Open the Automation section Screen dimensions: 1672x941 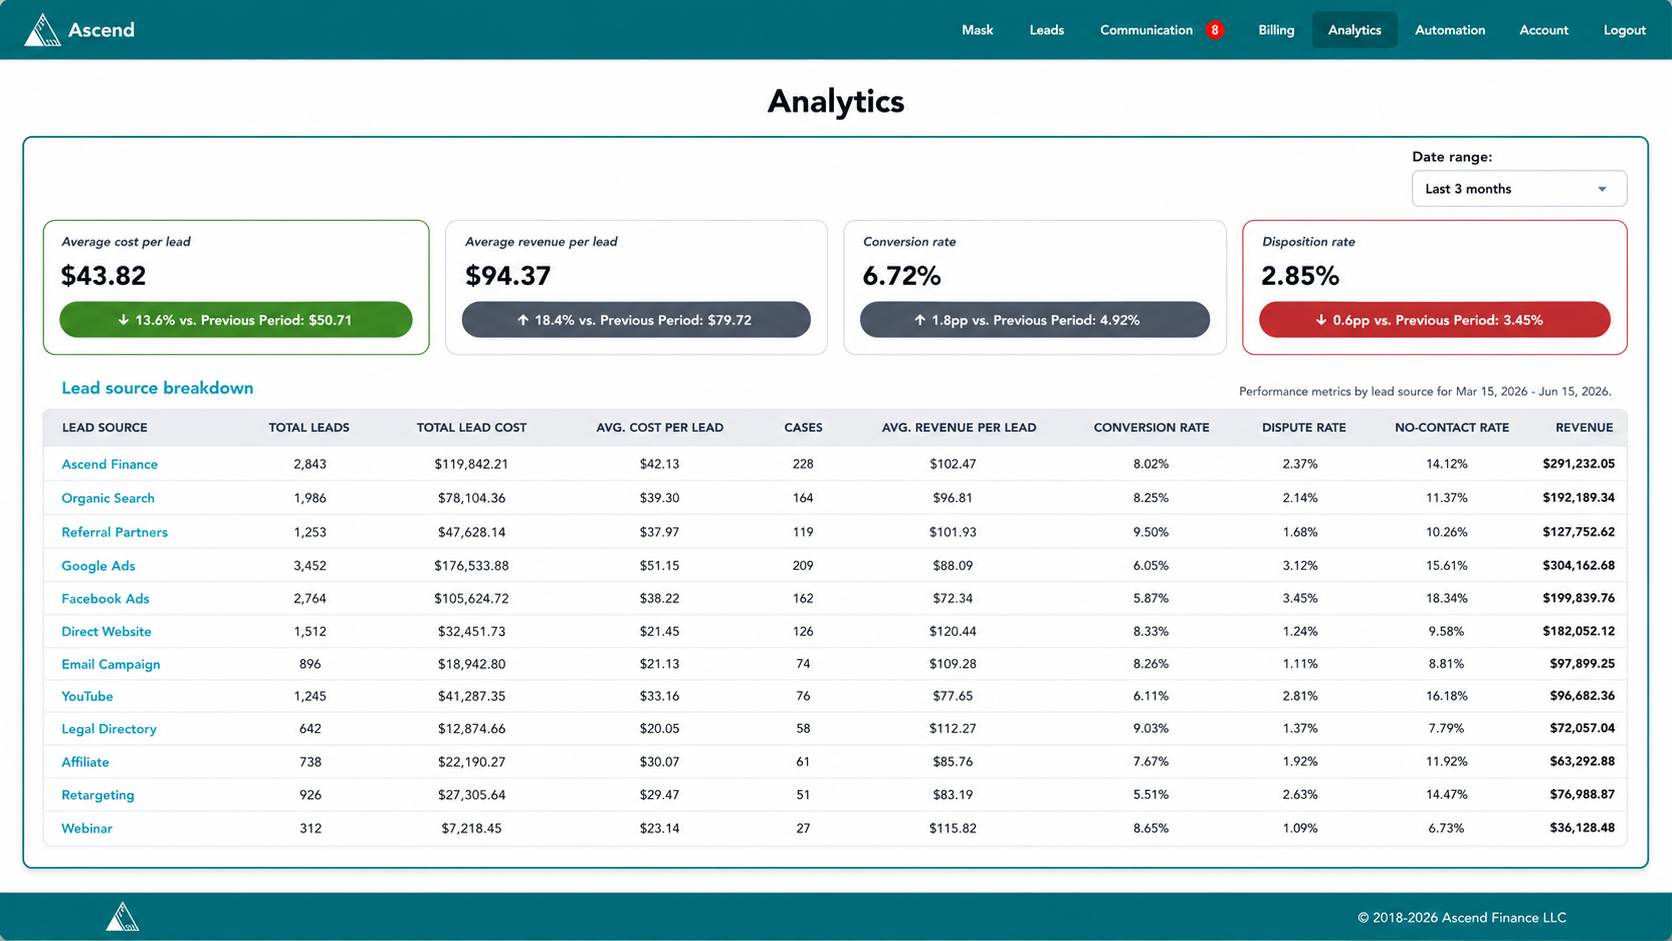(1449, 30)
